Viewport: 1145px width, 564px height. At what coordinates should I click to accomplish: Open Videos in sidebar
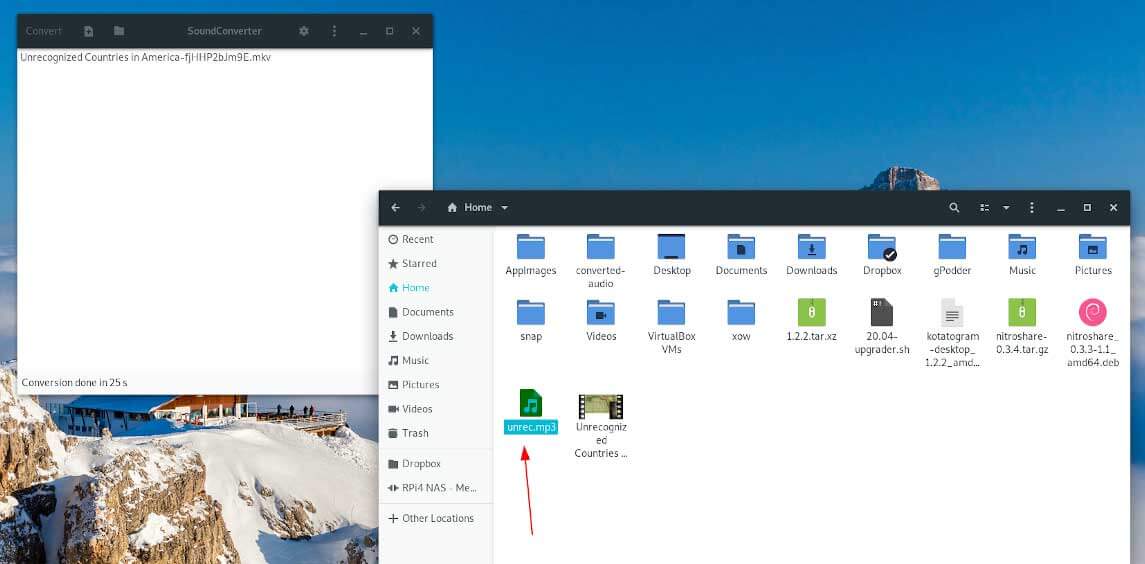pyautogui.click(x=436, y=408)
